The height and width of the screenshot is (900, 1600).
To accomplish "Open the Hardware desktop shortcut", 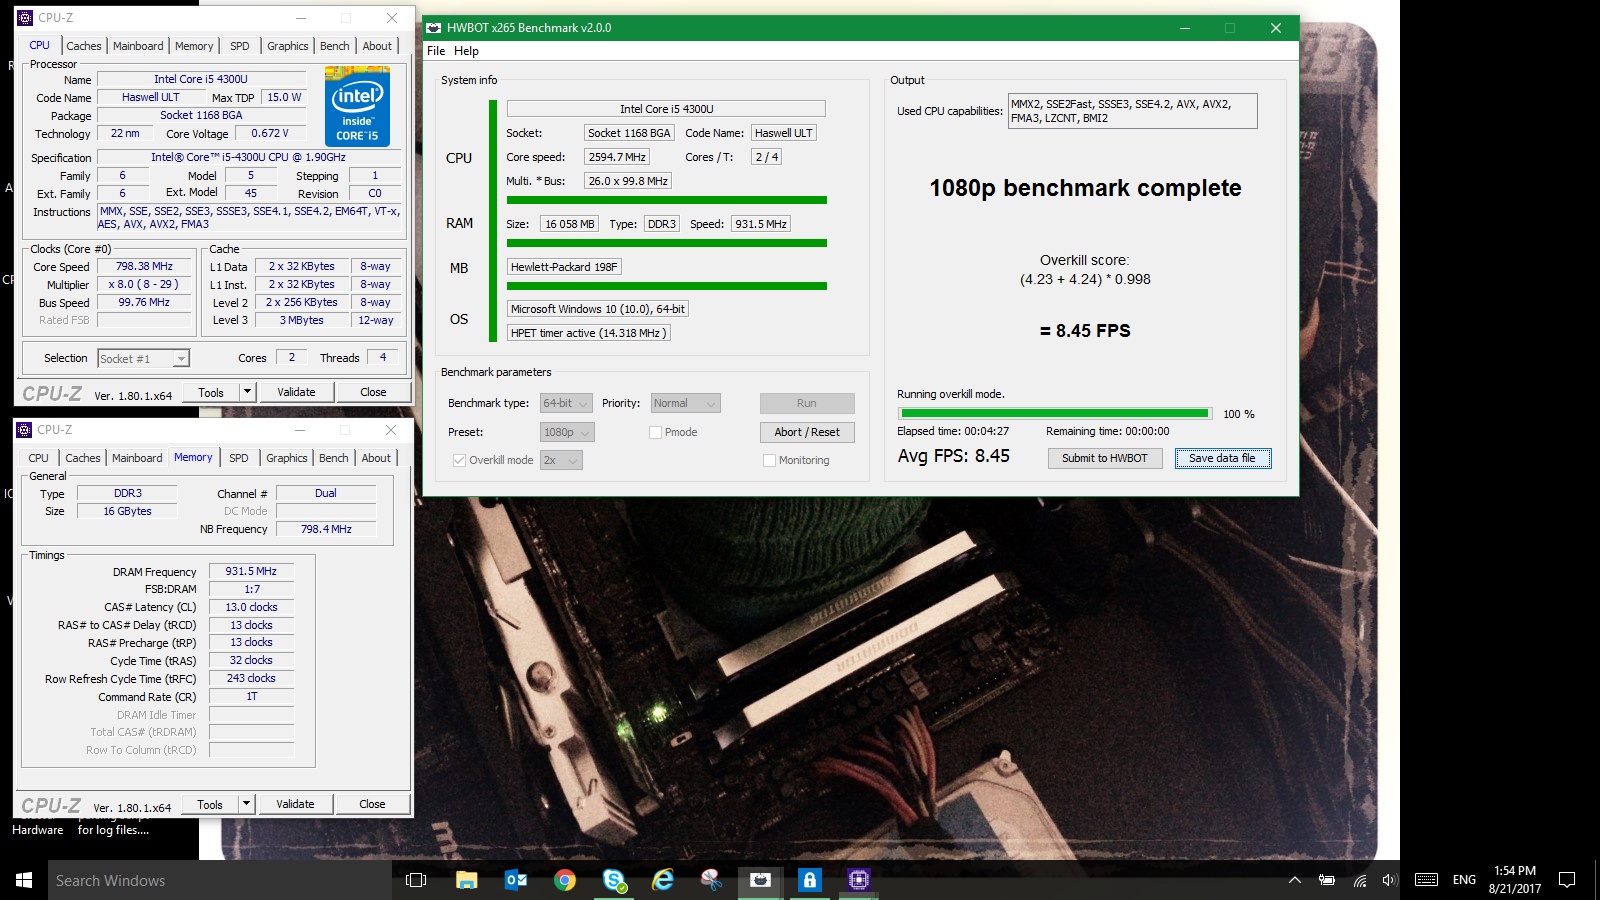I will (x=38, y=829).
